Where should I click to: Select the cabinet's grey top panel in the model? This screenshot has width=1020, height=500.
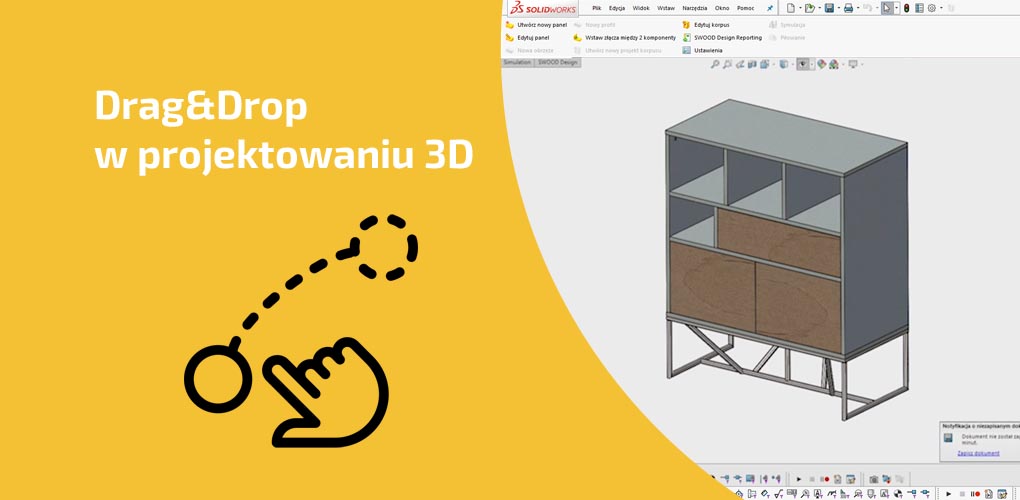(x=787, y=135)
